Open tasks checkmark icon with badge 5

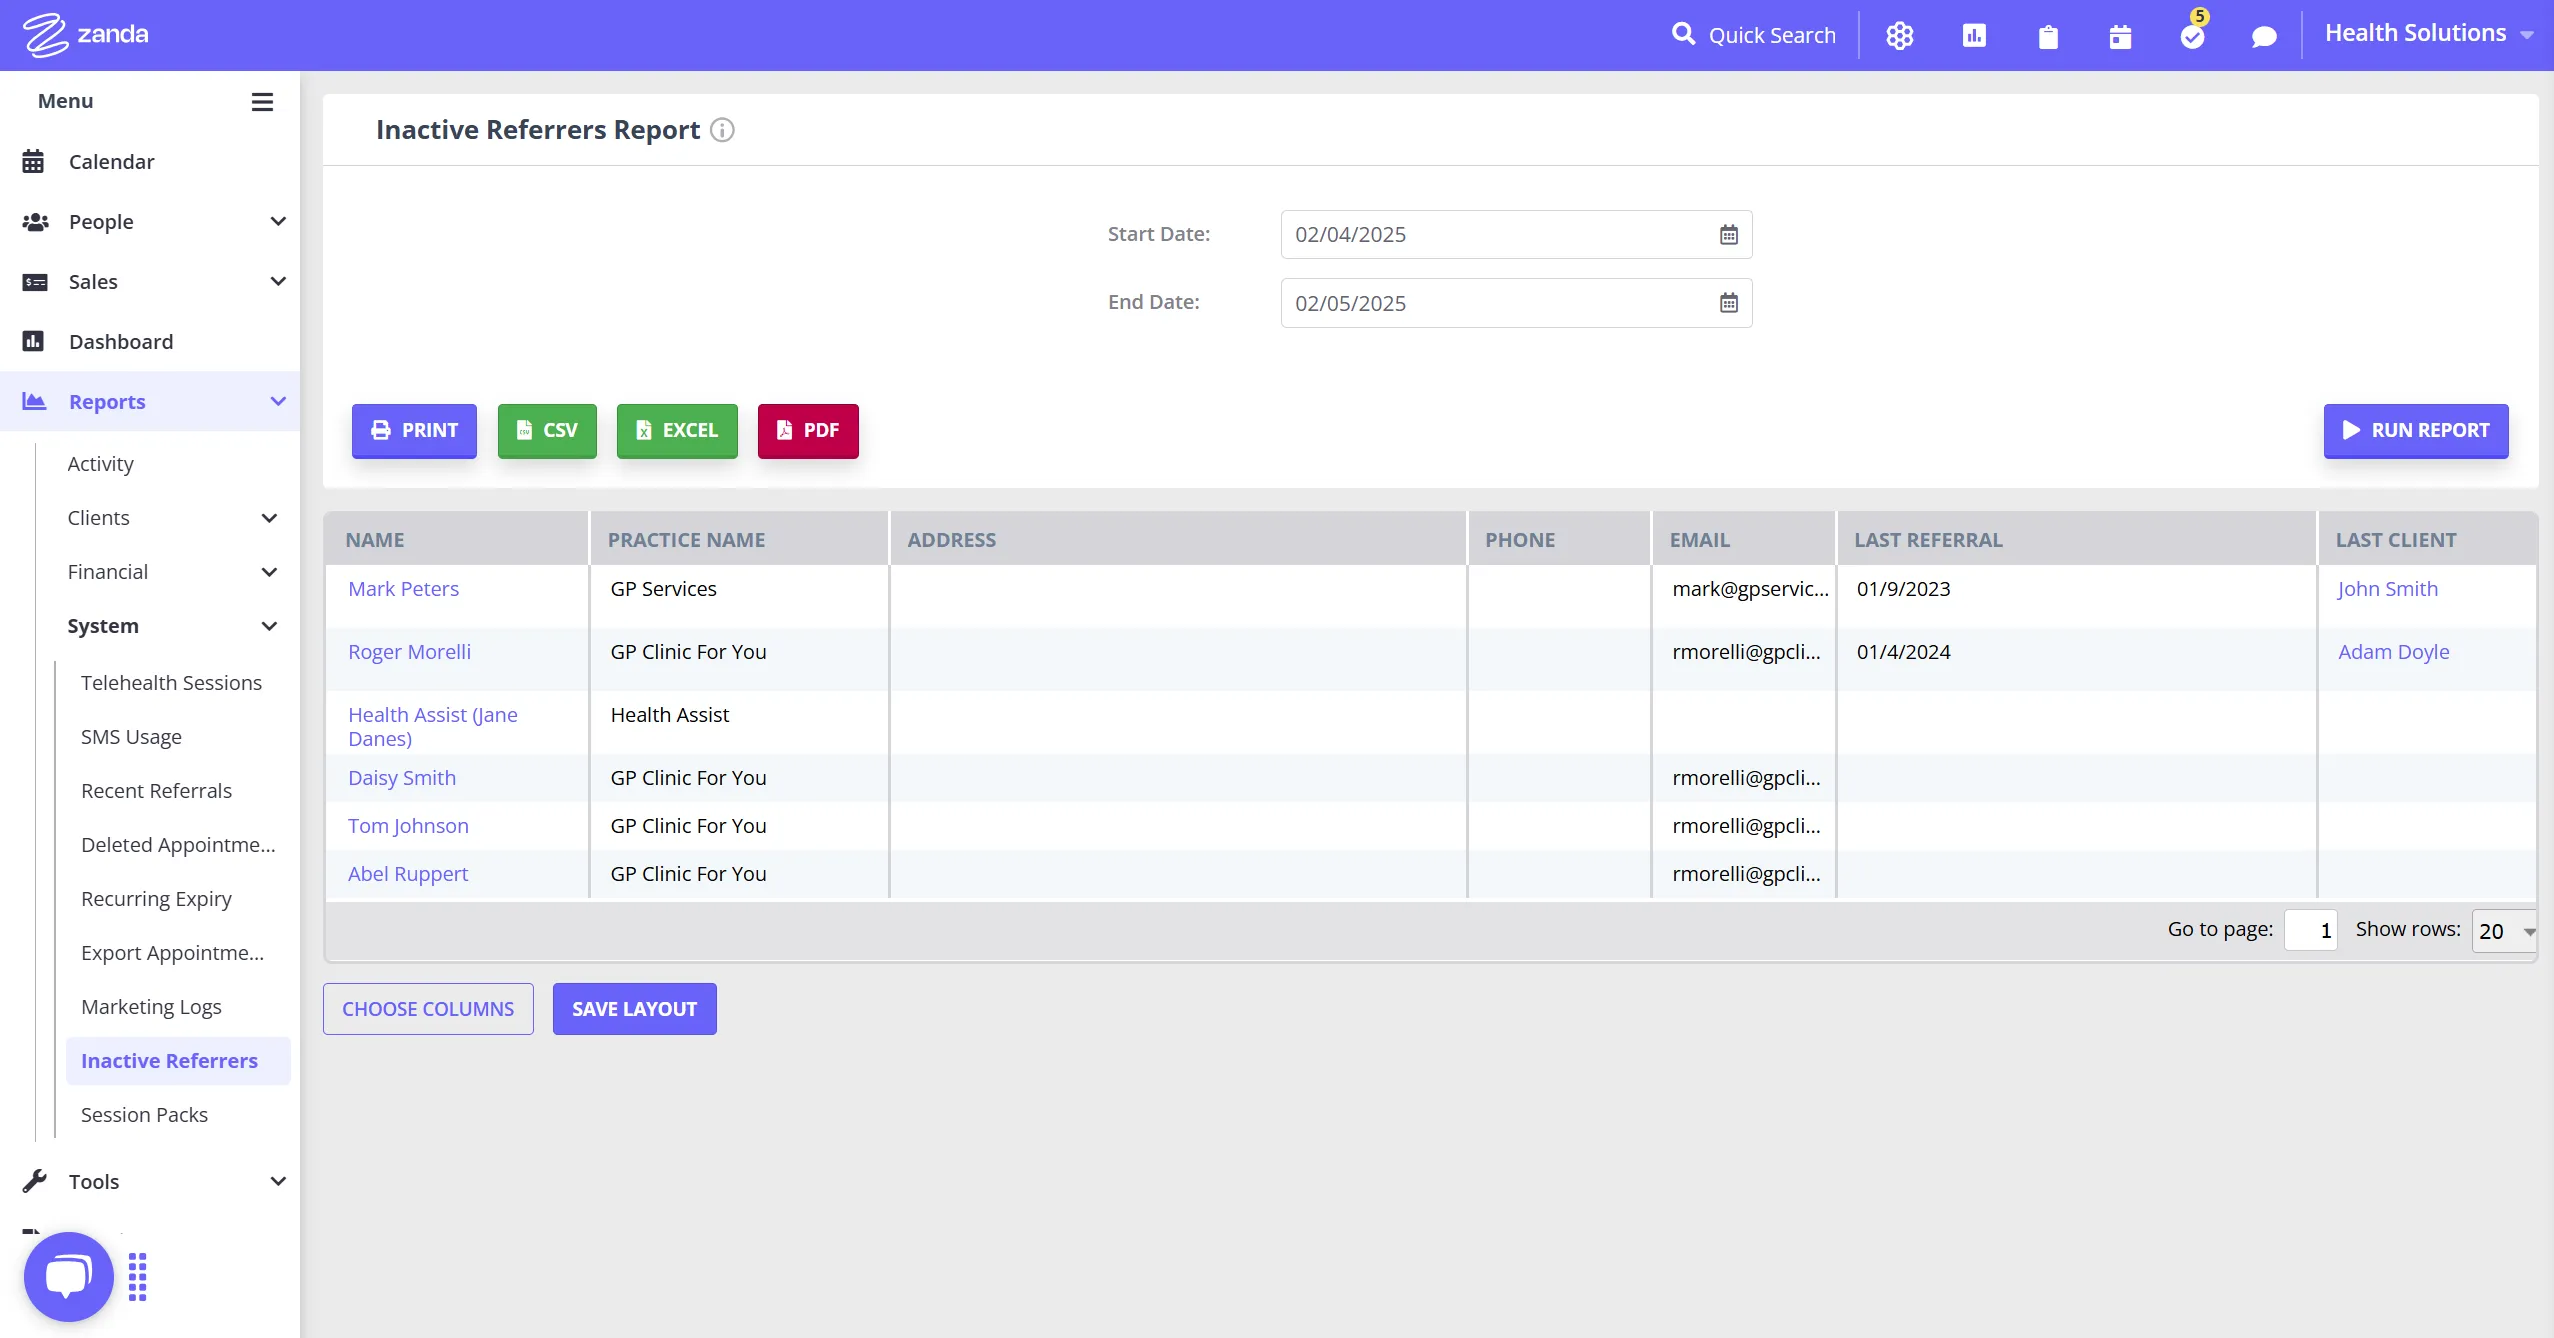[x=2192, y=37]
